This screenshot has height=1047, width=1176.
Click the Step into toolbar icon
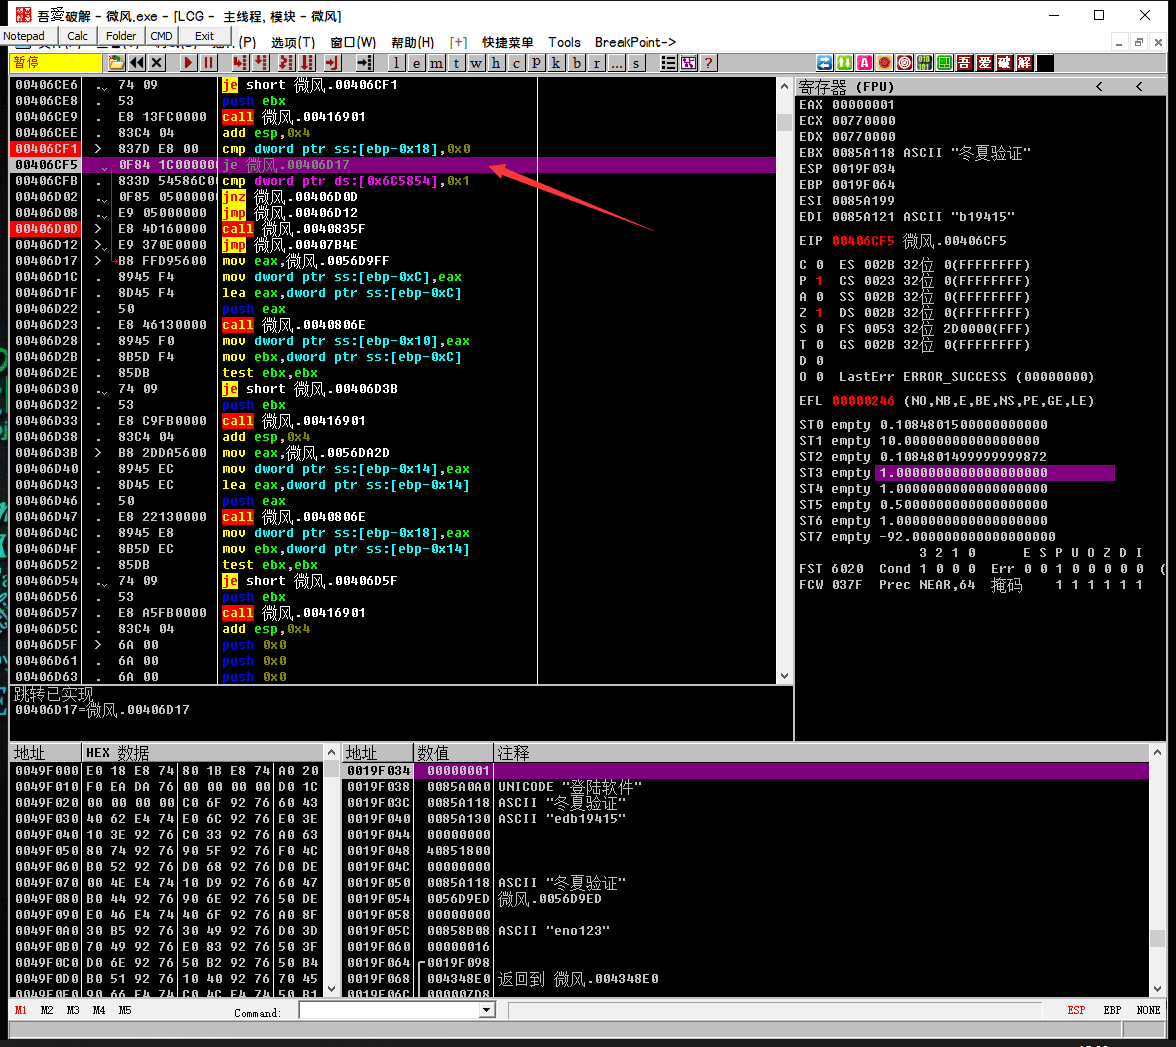tap(240, 63)
